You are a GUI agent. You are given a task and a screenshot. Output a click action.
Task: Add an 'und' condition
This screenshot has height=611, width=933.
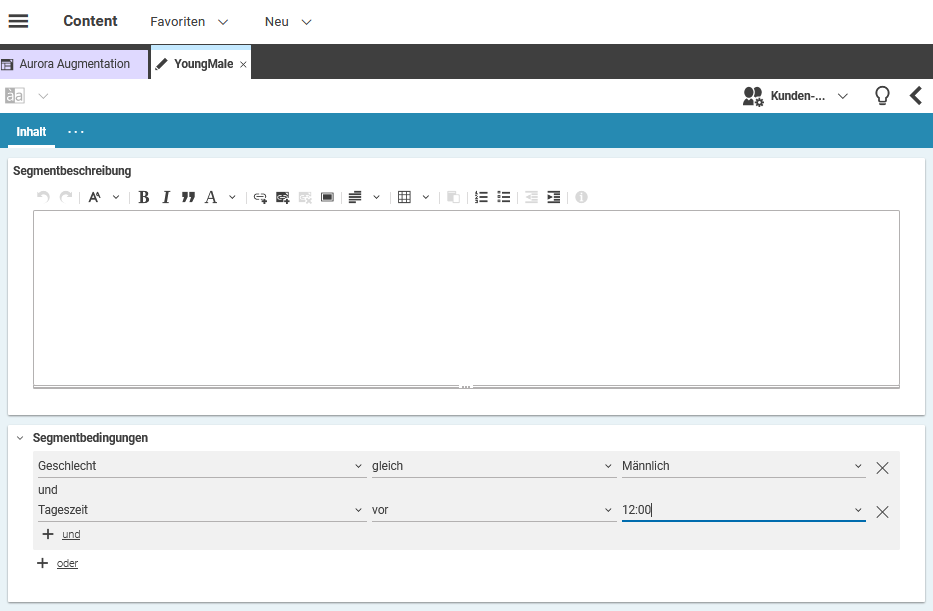[70, 535]
